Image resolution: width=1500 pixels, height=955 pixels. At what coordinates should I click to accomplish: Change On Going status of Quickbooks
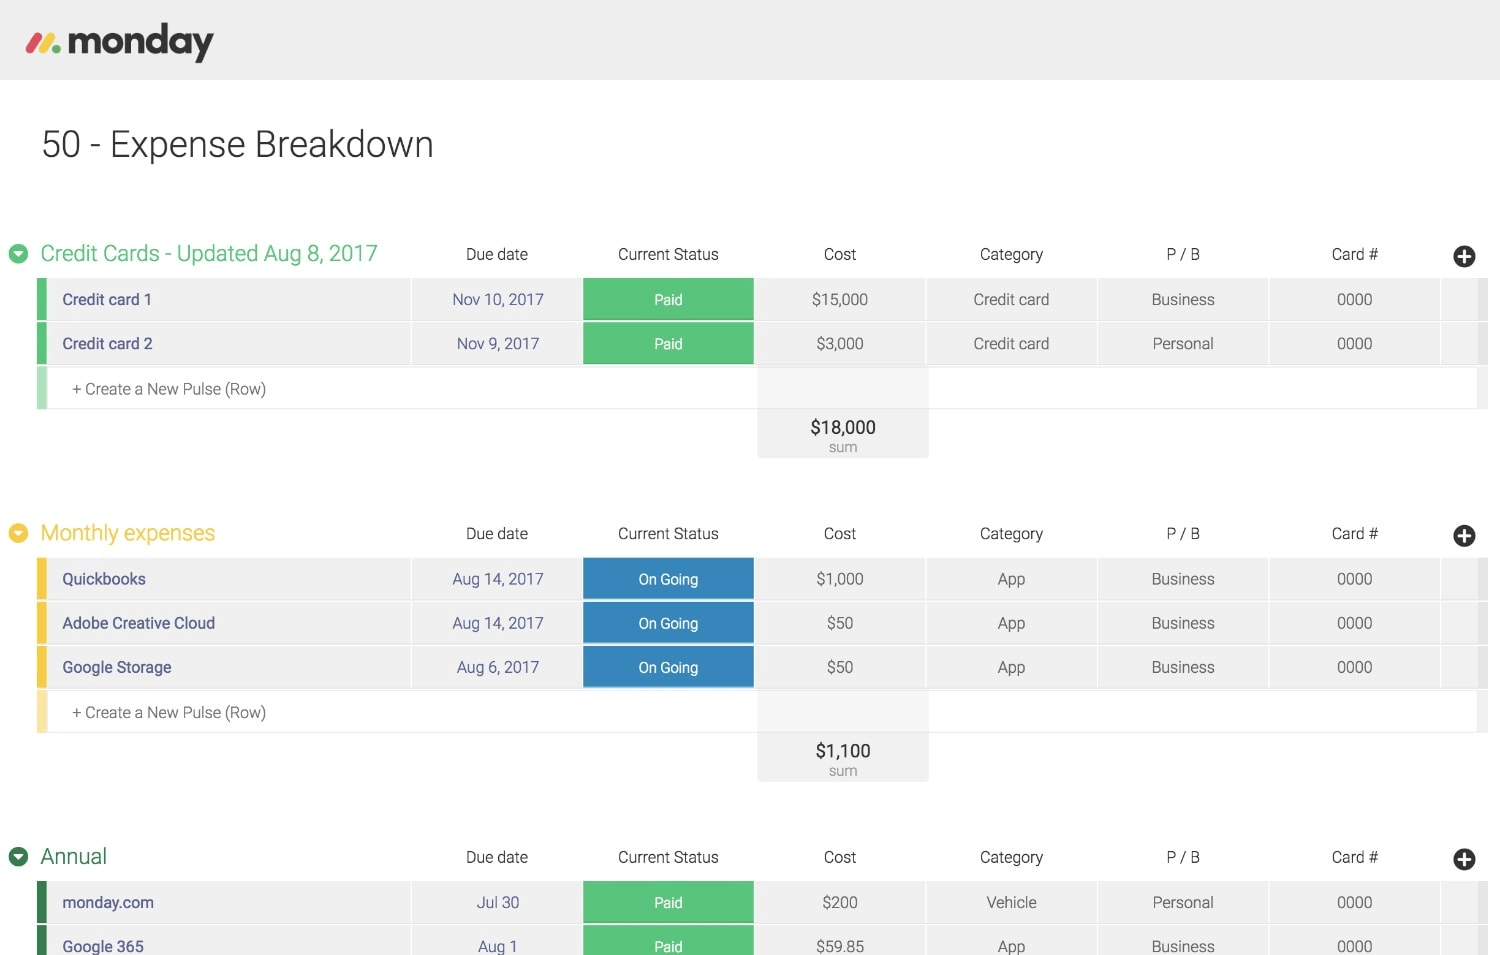tap(668, 579)
